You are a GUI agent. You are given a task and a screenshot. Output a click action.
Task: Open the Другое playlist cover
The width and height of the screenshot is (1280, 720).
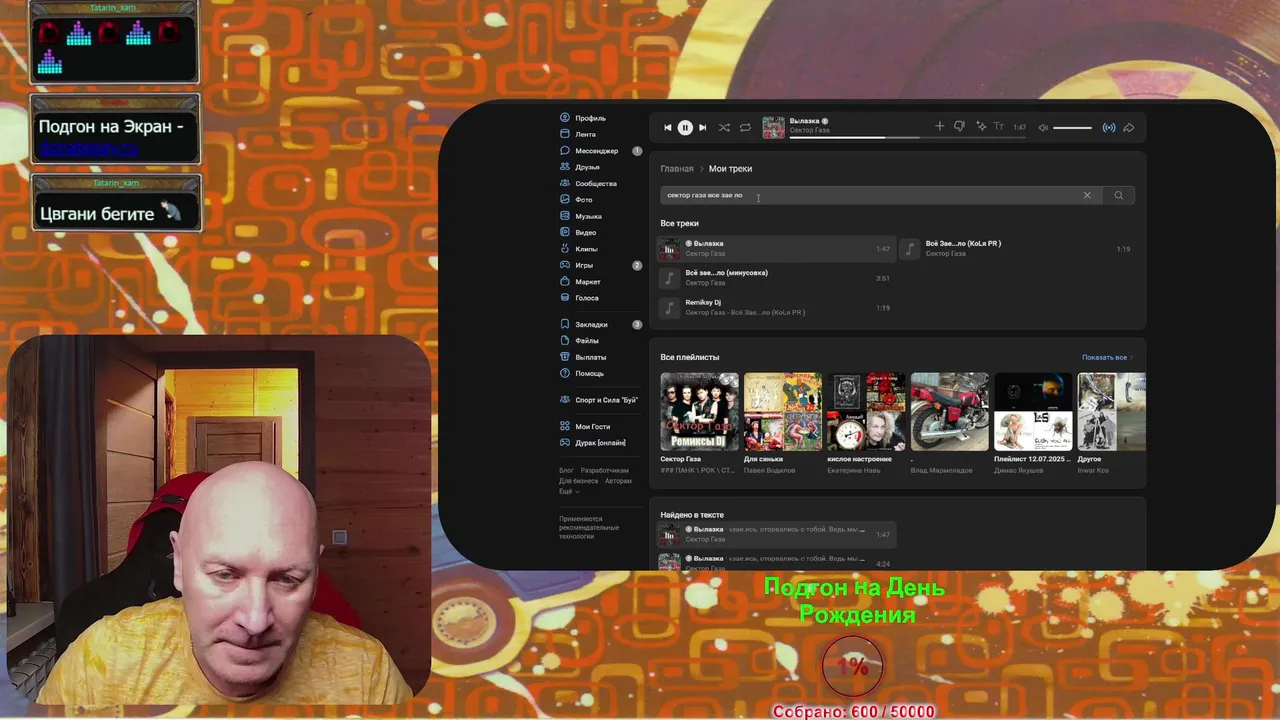[x=1112, y=412]
